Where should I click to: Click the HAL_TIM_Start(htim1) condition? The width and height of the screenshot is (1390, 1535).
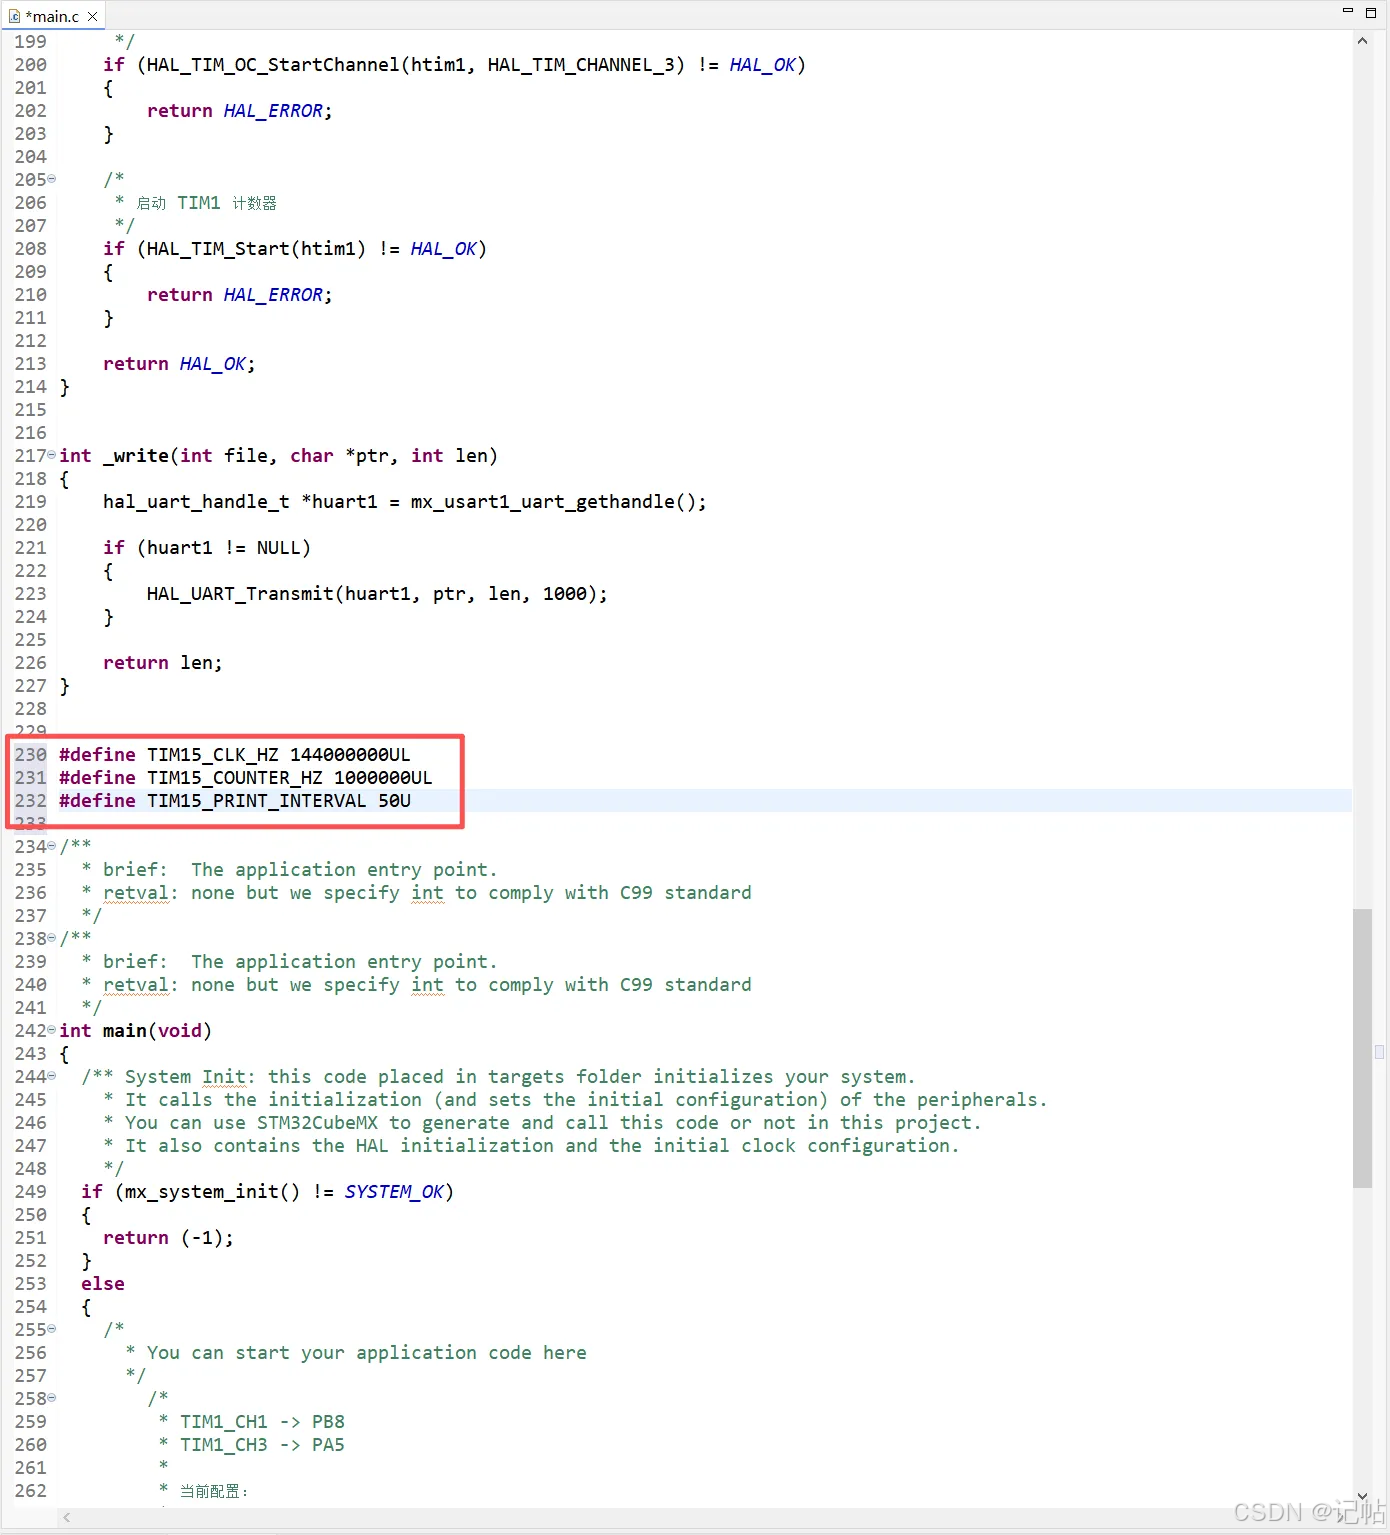point(295,248)
